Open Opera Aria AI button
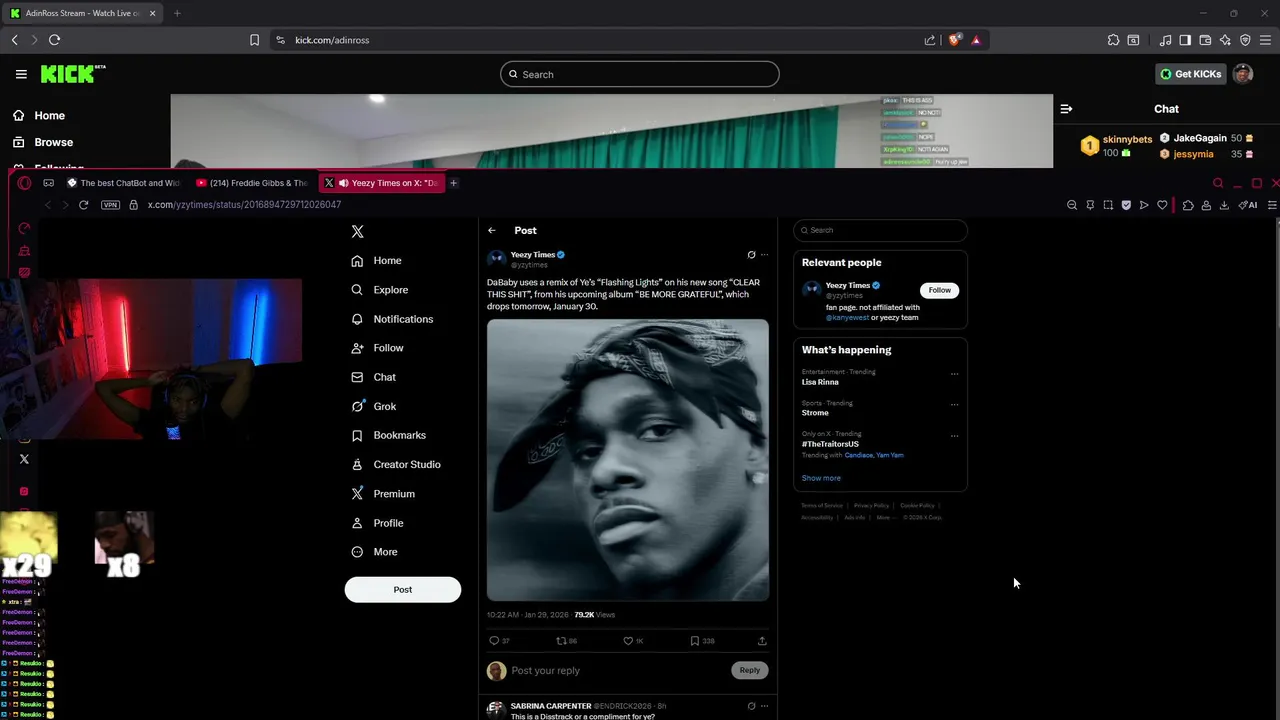The image size is (1280, 720). [x=1248, y=205]
